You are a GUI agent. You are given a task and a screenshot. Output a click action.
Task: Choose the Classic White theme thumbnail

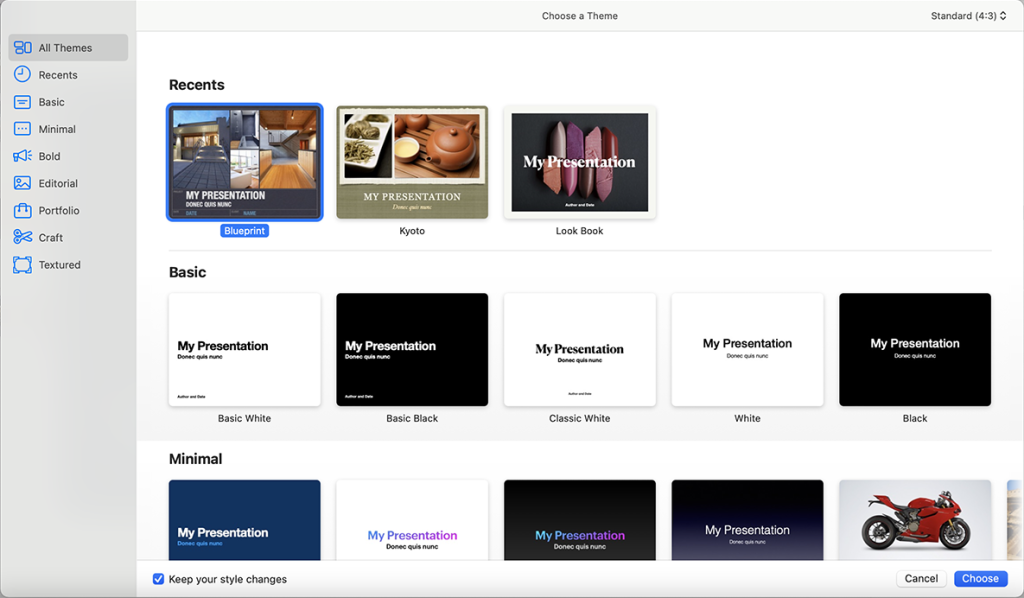[x=580, y=349]
